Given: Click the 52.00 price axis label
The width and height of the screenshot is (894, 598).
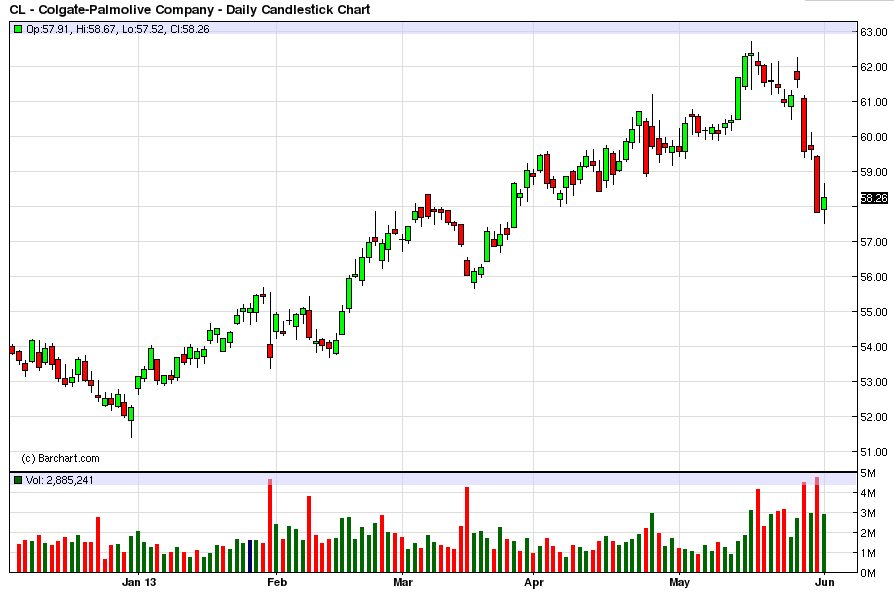Looking at the screenshot, I should click(x=873, y=417).
